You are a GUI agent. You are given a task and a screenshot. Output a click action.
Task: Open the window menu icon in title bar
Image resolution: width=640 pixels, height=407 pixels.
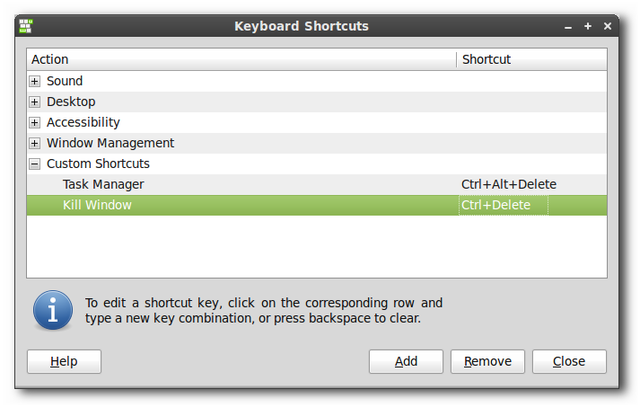[26, 26]
